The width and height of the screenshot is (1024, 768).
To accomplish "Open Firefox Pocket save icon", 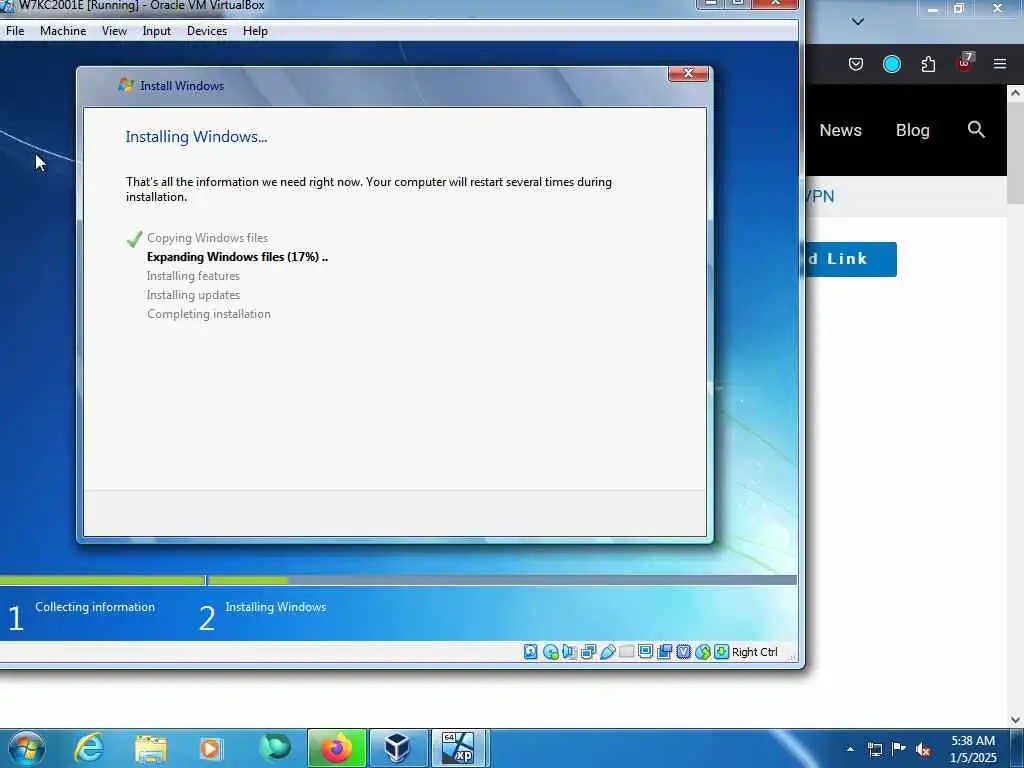I will pos(856,64).
